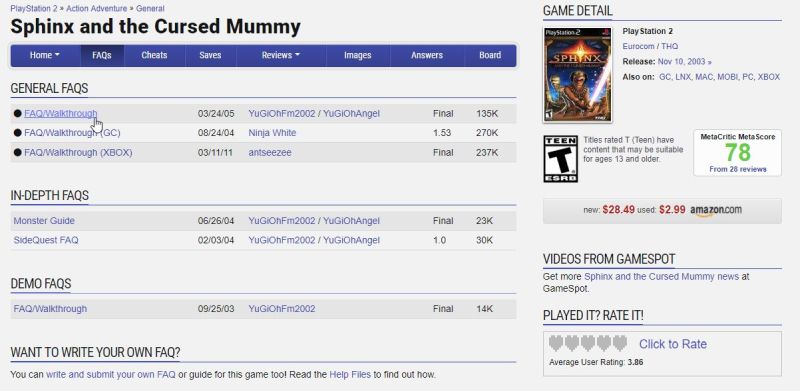Open the Help Files link
800x391 pixels.
click(x=350, y=374)
